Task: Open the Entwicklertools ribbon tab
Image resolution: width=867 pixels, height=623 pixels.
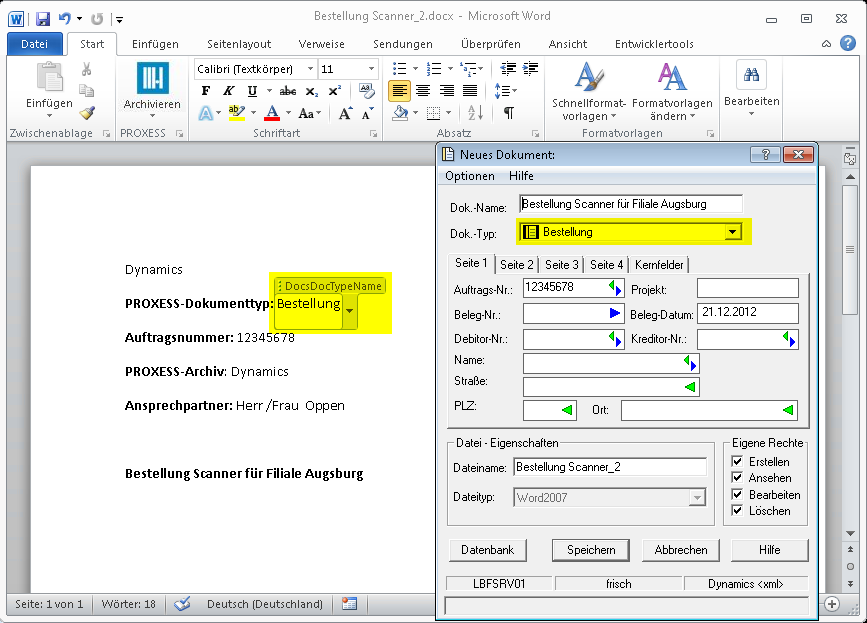Action: pos(654,44)
